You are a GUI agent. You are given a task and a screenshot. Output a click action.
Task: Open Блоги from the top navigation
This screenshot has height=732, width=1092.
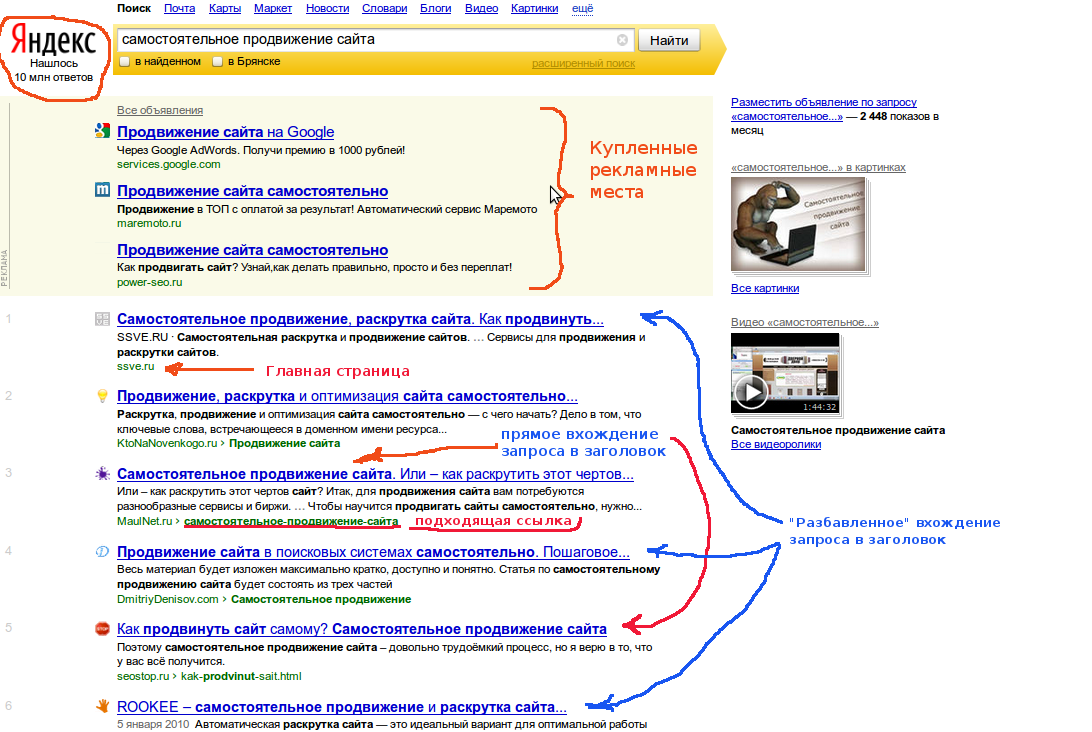435,8
